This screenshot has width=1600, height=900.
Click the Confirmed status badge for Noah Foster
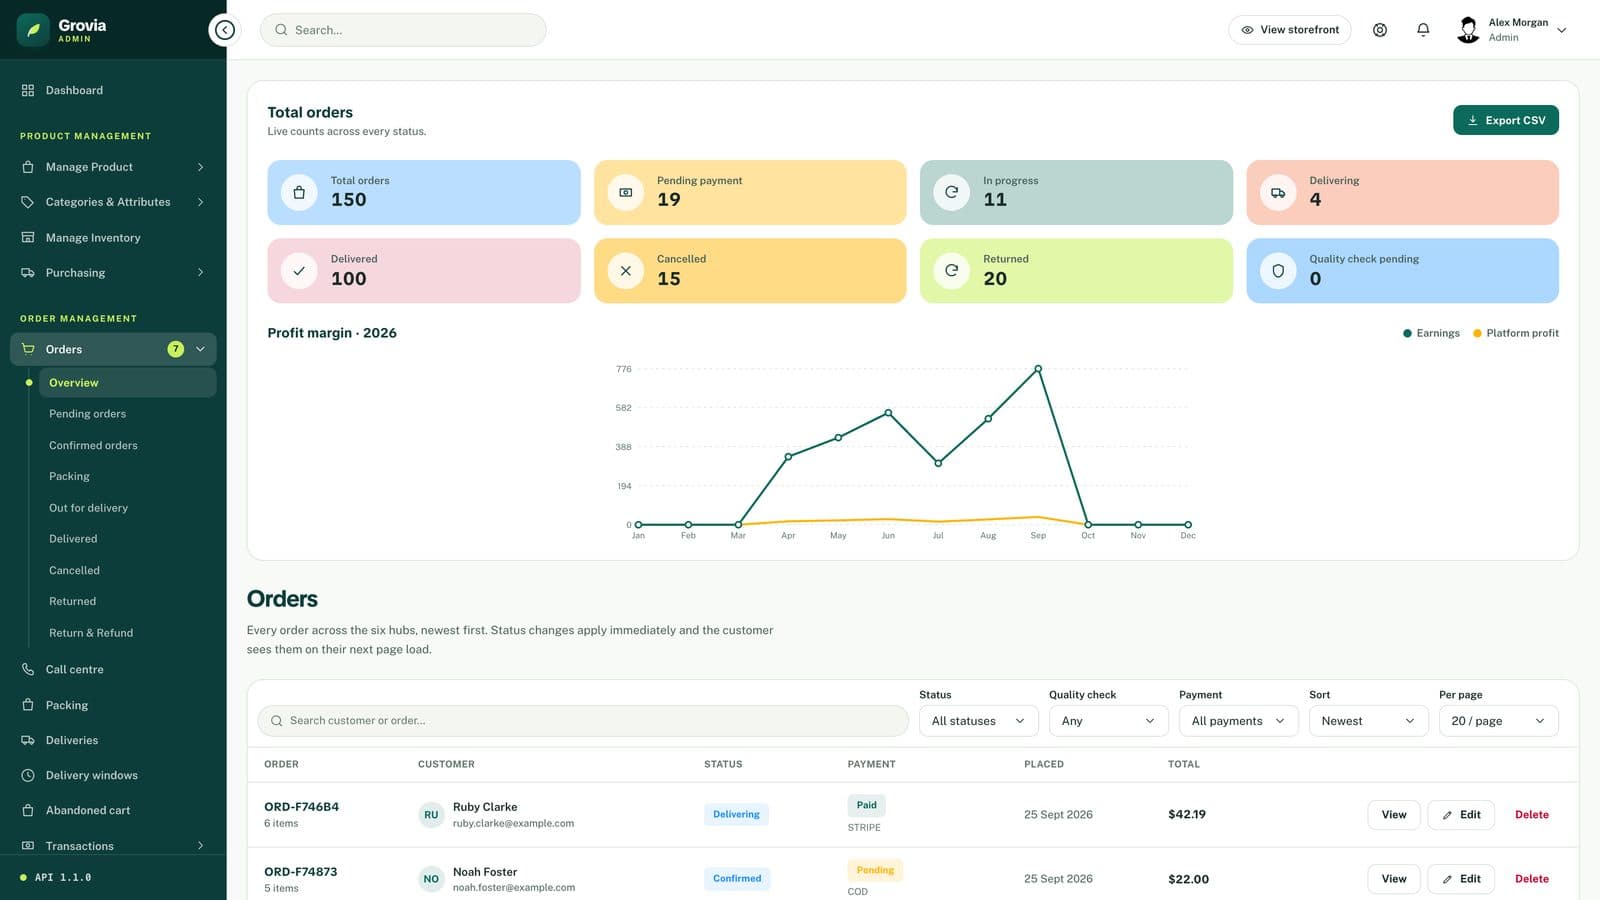pyautogui.click(x=737, y=879)
